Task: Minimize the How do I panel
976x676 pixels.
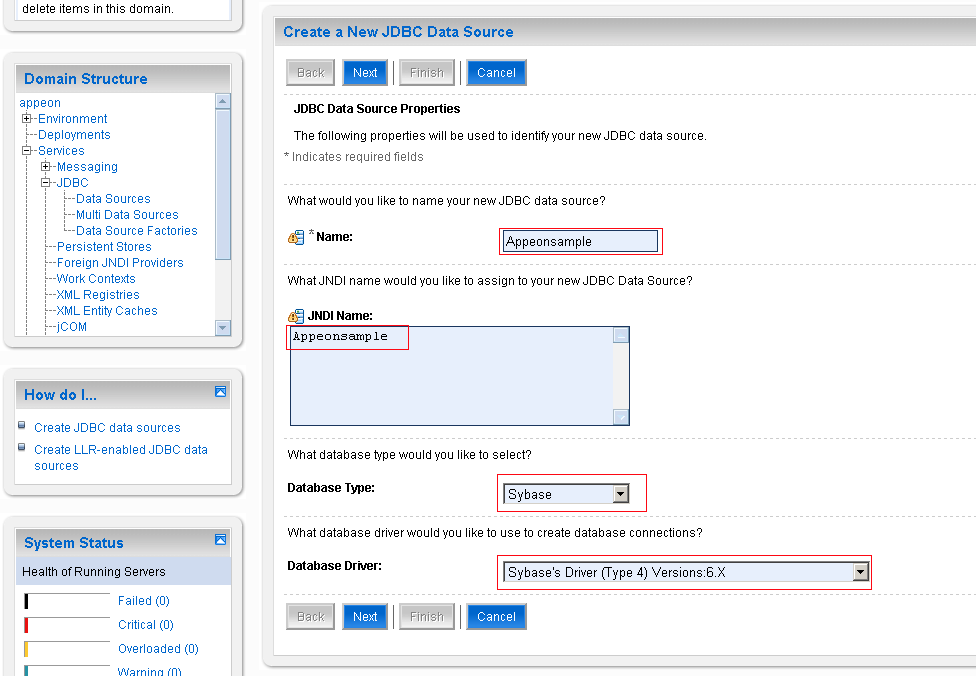Action: 220,392
